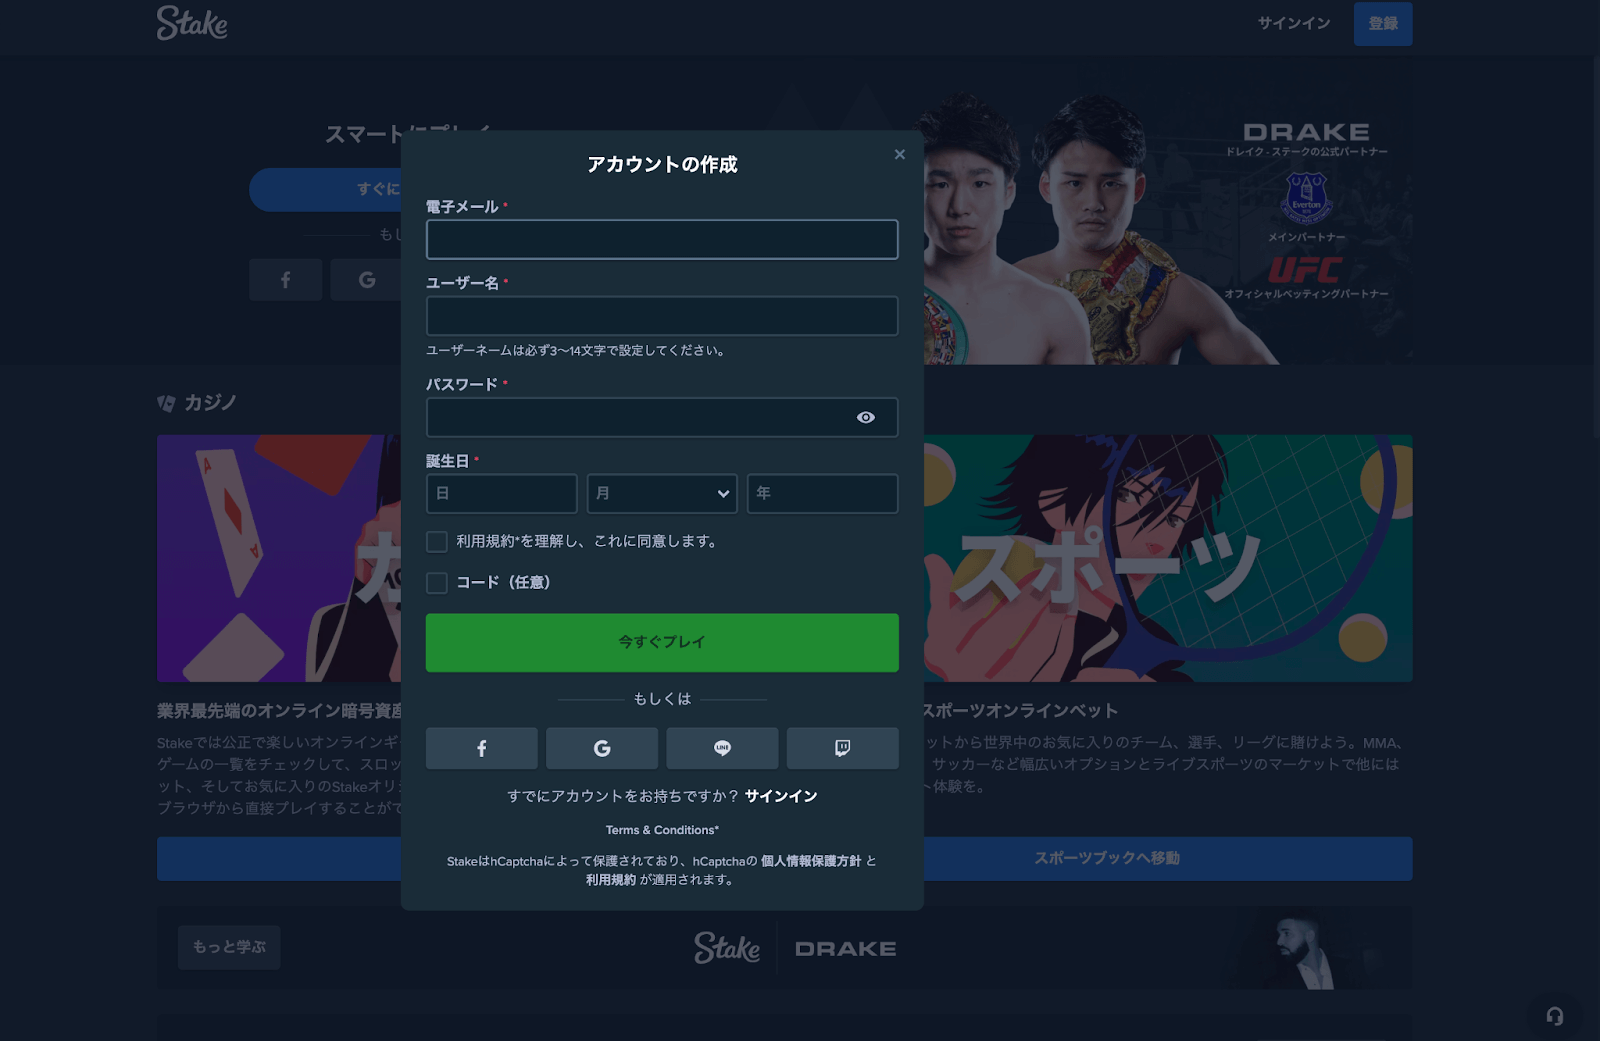Viewport: 1600px width, 1041px height.
Task: Click the green 今すぐプレイ button
Action: pos(662,643)
